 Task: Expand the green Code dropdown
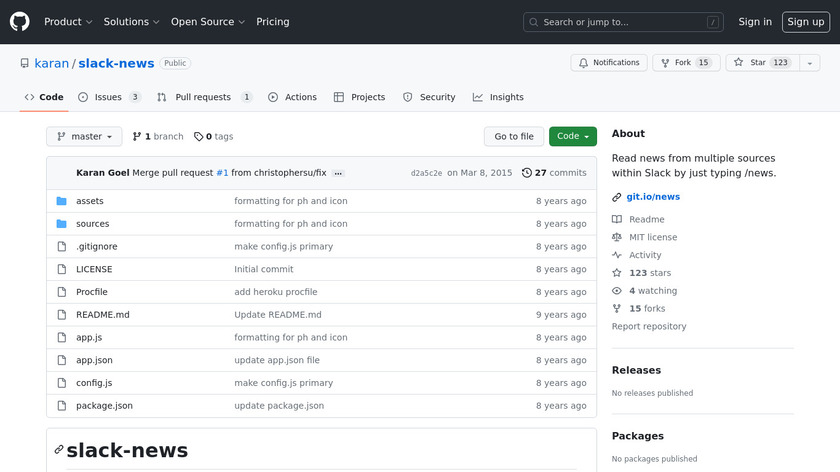click(x=572, y=137)
